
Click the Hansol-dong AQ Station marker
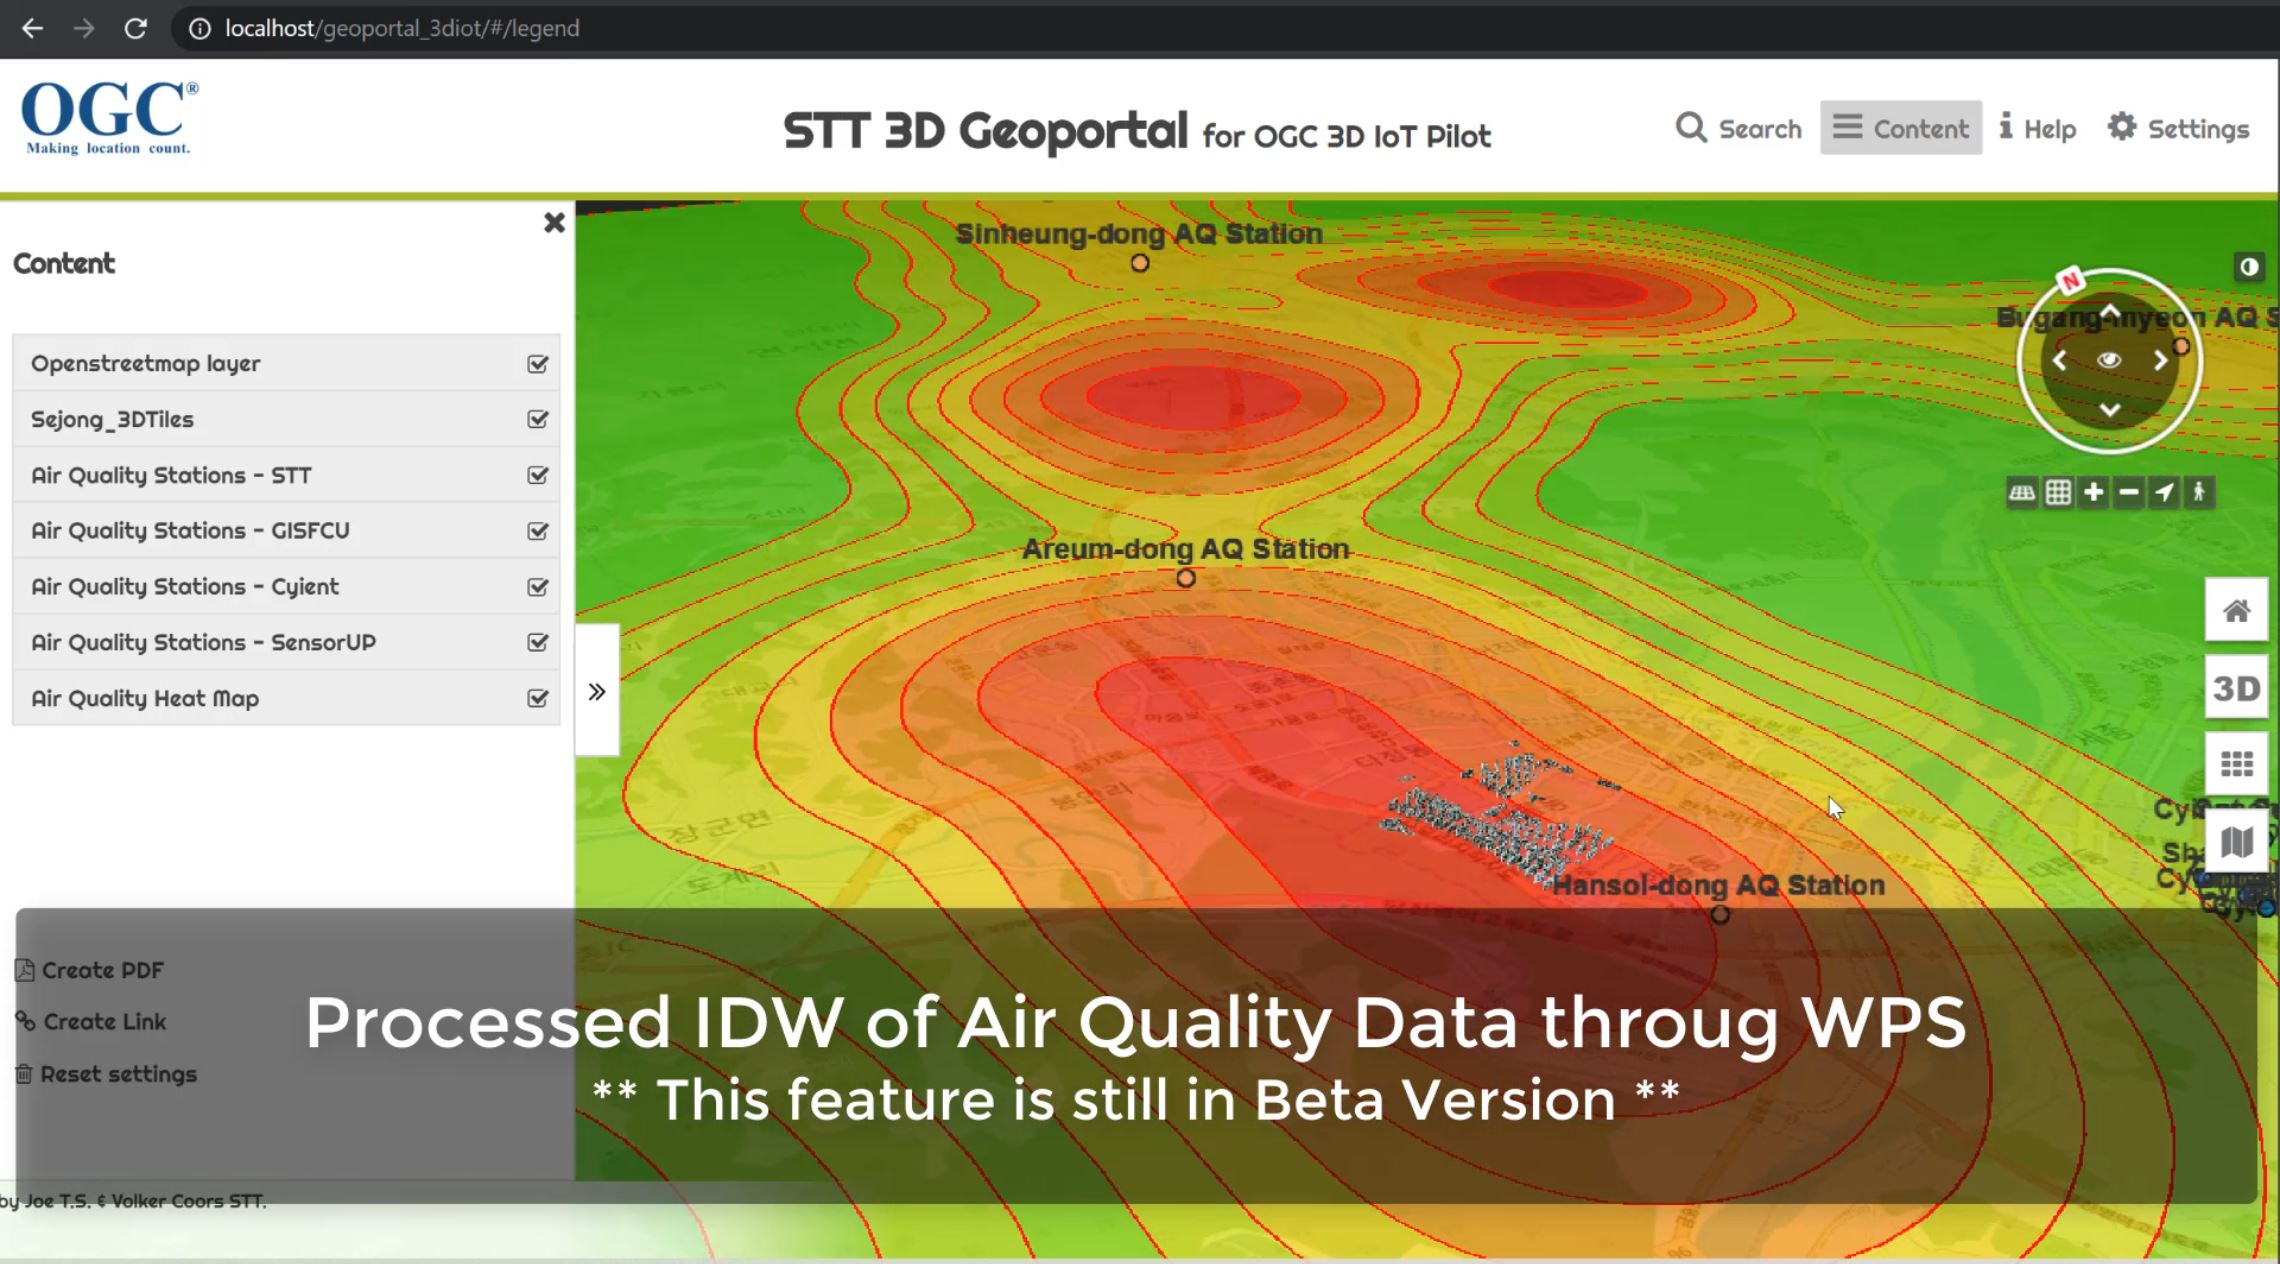[x=1720, y=914]
